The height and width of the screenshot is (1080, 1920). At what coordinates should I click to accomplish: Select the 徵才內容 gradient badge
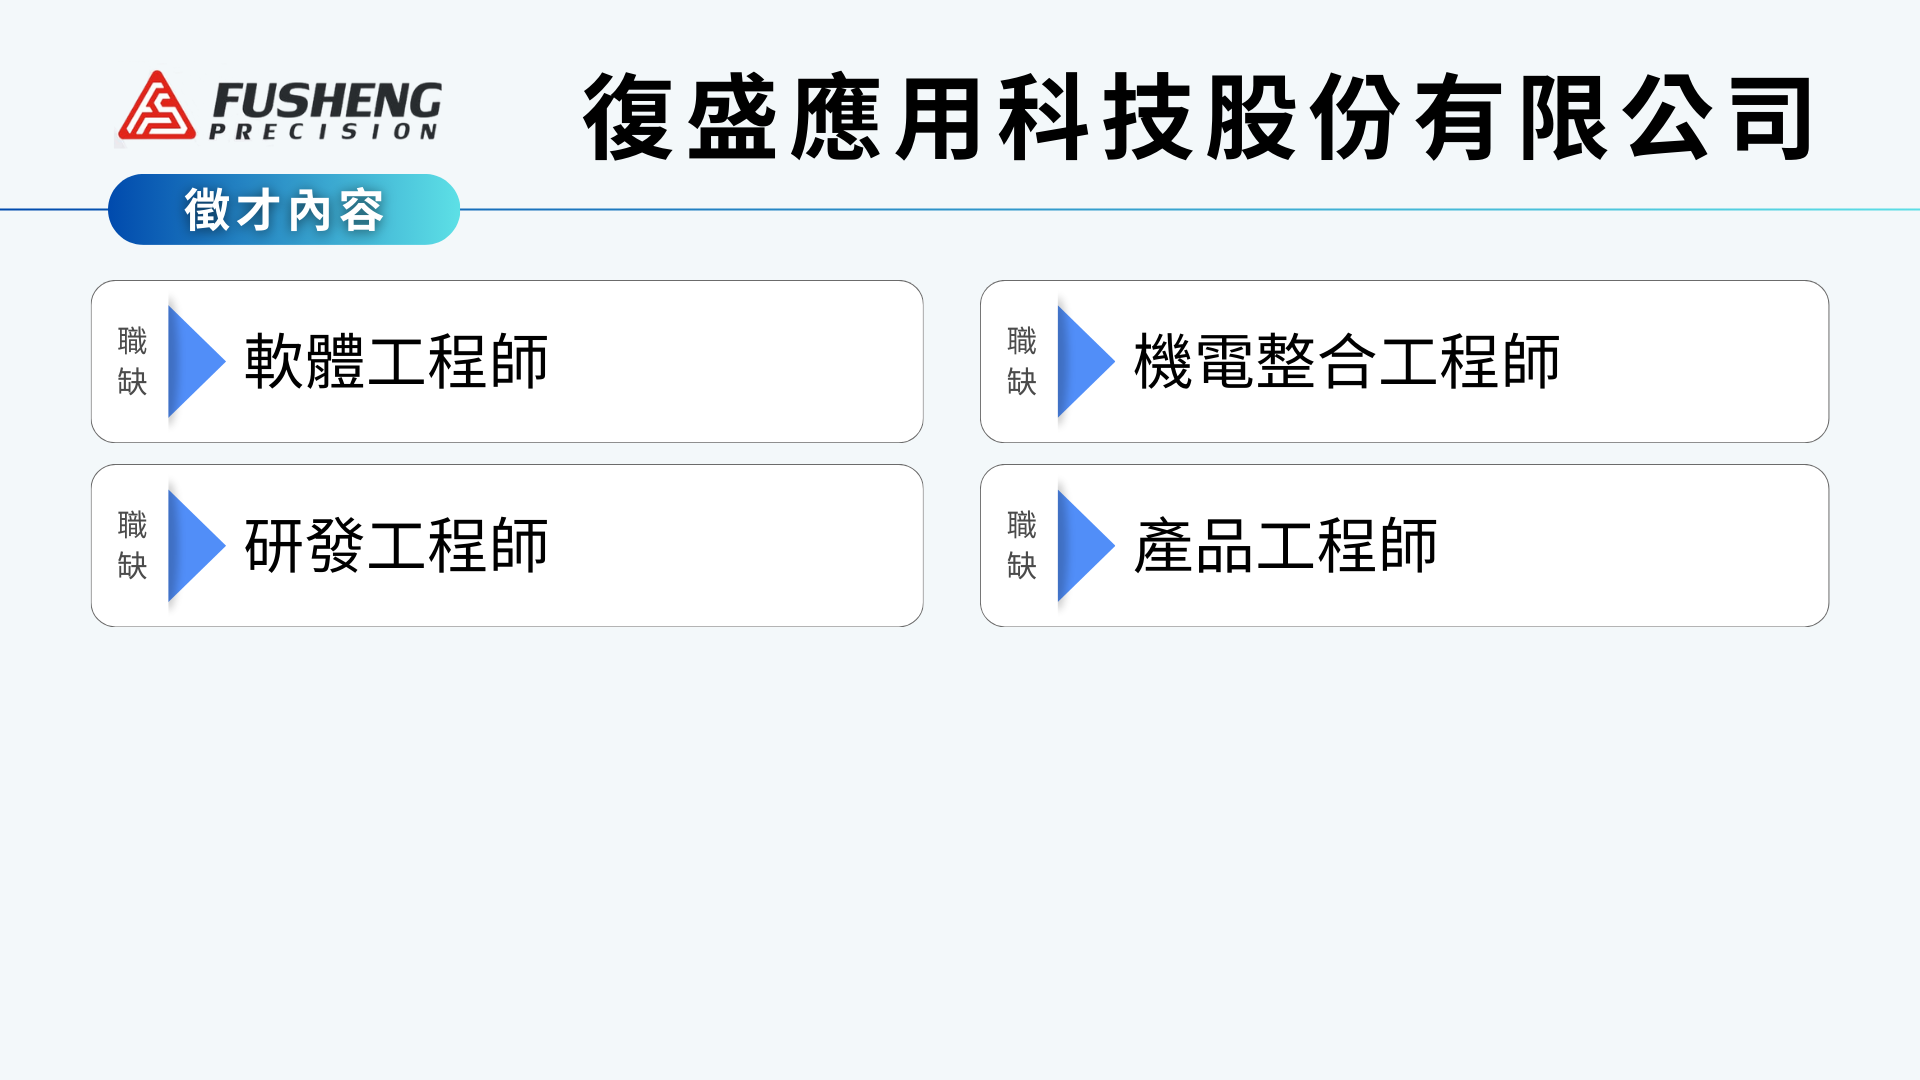point(284,210)
